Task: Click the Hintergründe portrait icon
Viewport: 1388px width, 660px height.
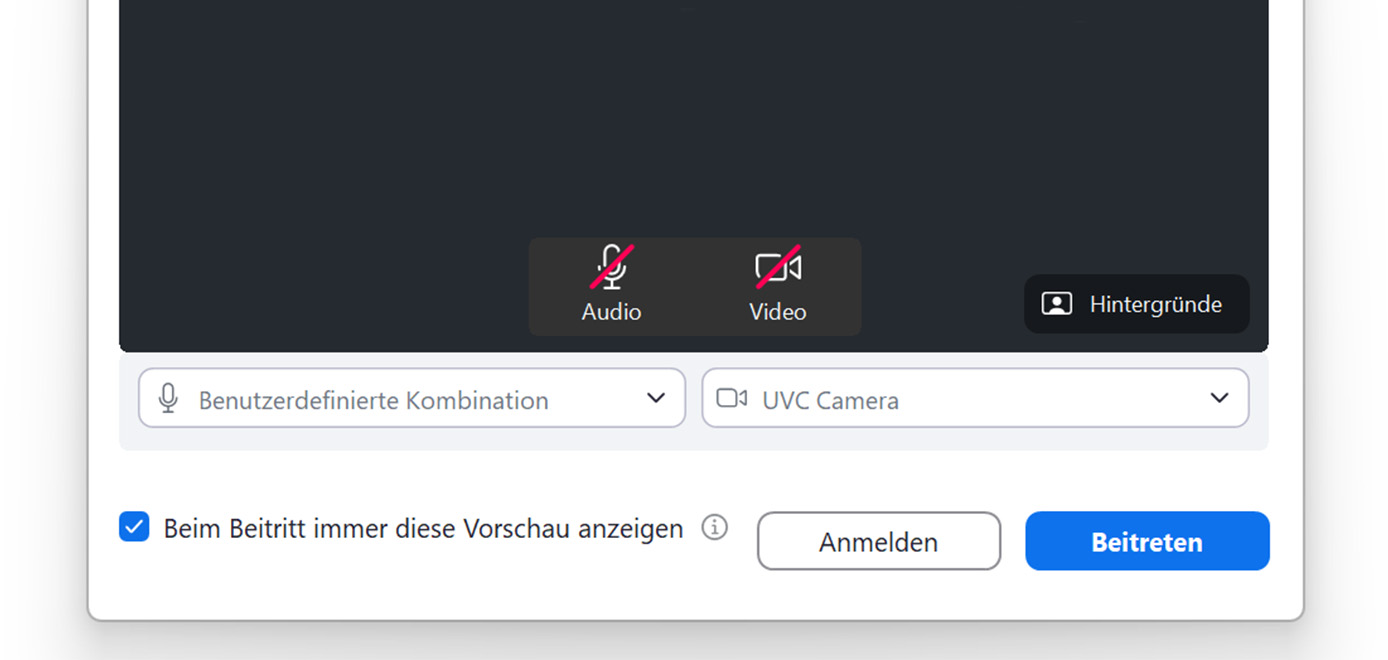Action: click(1057, 304)
